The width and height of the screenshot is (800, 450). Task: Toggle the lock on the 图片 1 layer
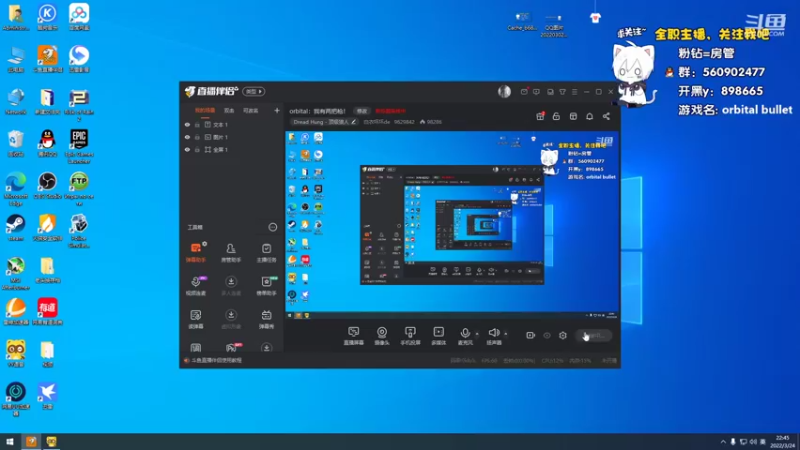click(197, 137)
